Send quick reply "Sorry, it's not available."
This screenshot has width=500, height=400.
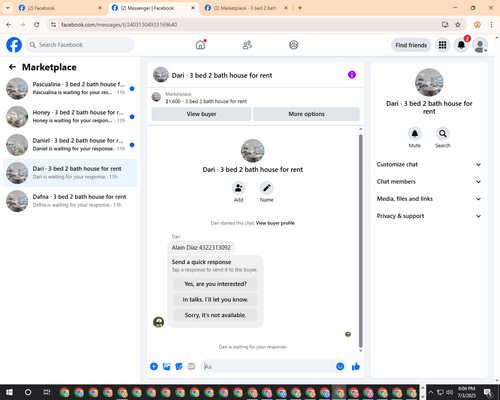click(215, 315)
